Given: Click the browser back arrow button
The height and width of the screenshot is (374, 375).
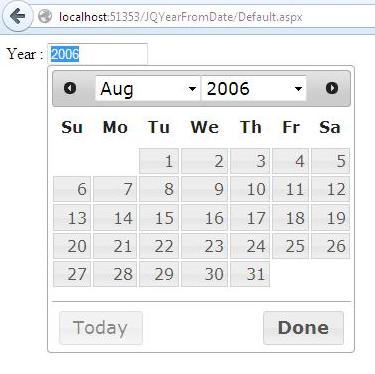Looking at the screenshot, I should [17, 16].
